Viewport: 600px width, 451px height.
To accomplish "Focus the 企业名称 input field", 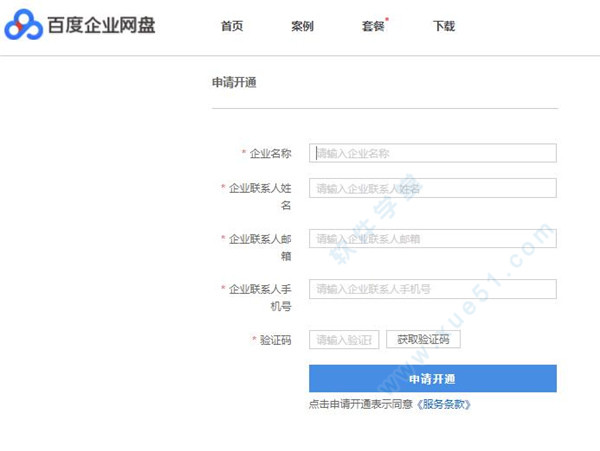I will click(433, 153).
